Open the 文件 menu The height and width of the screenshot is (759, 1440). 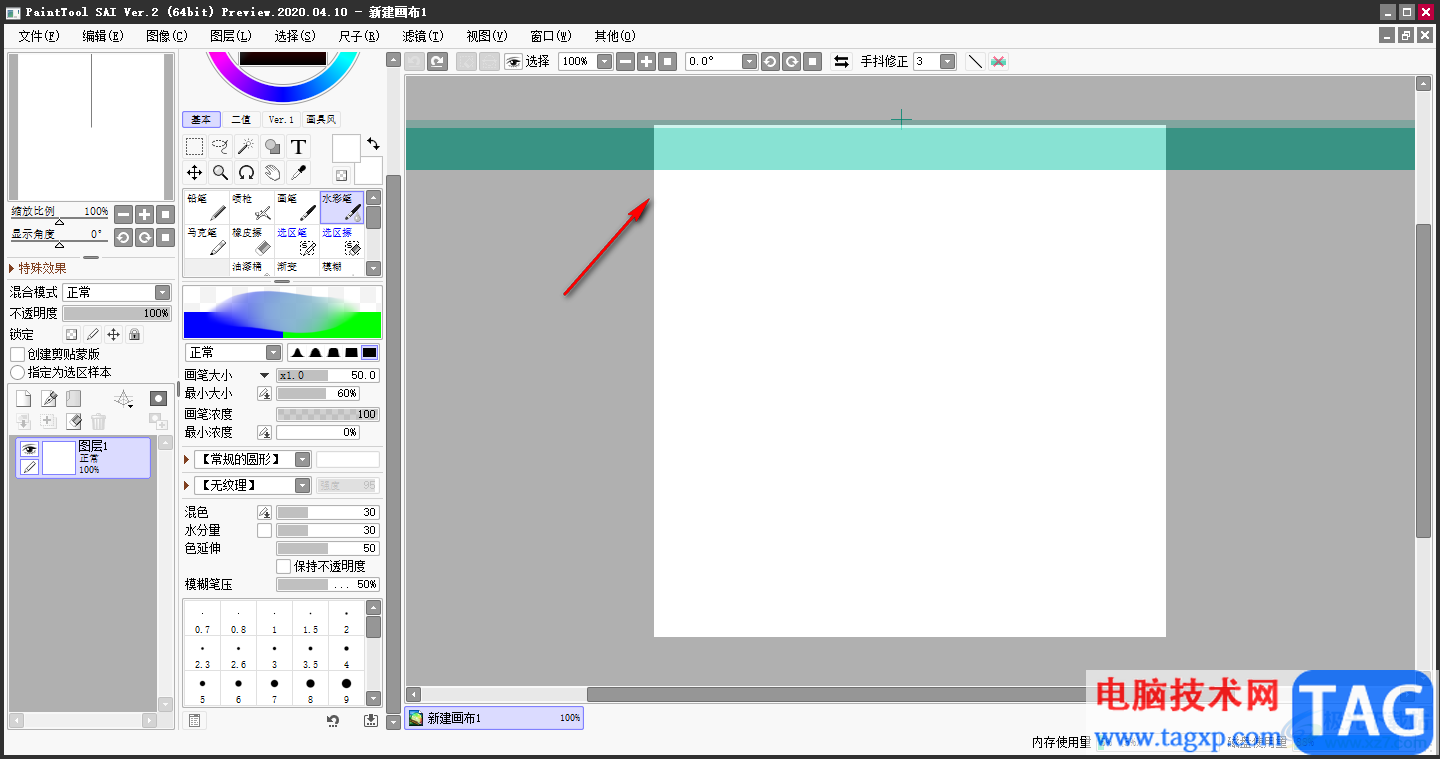coord(38,36)
